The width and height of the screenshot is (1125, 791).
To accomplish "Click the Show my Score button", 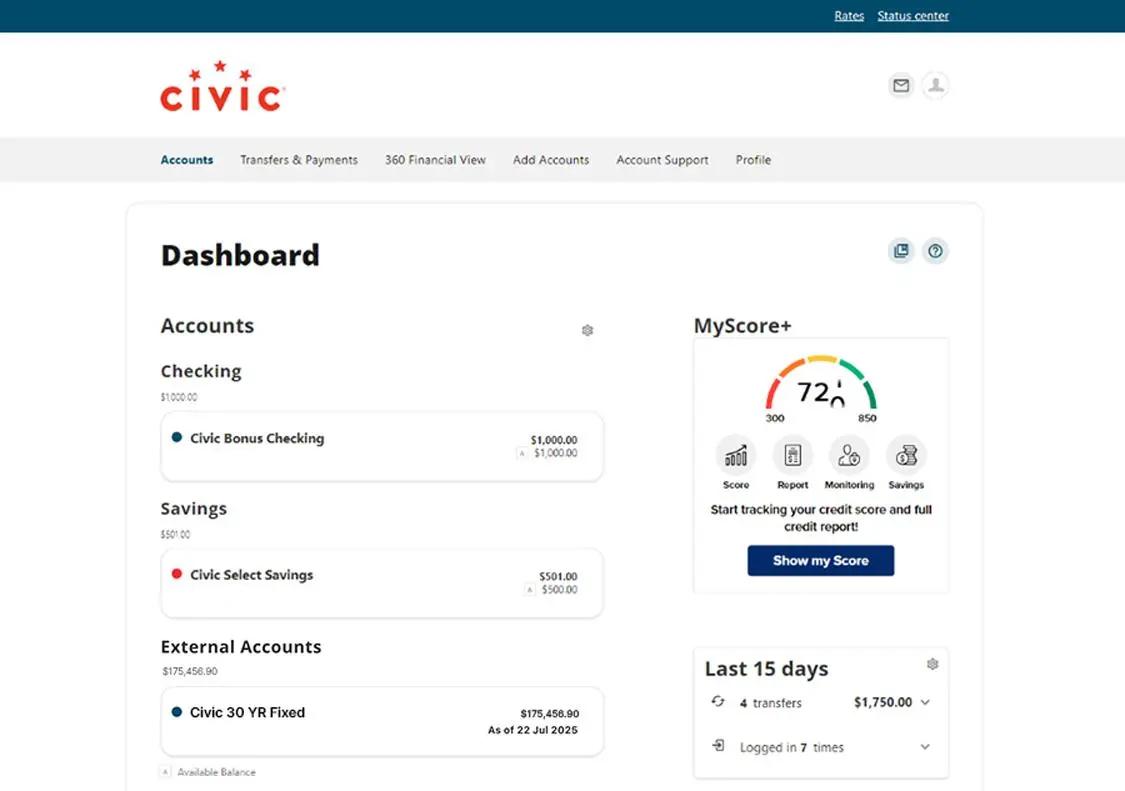I will [821, 560].
